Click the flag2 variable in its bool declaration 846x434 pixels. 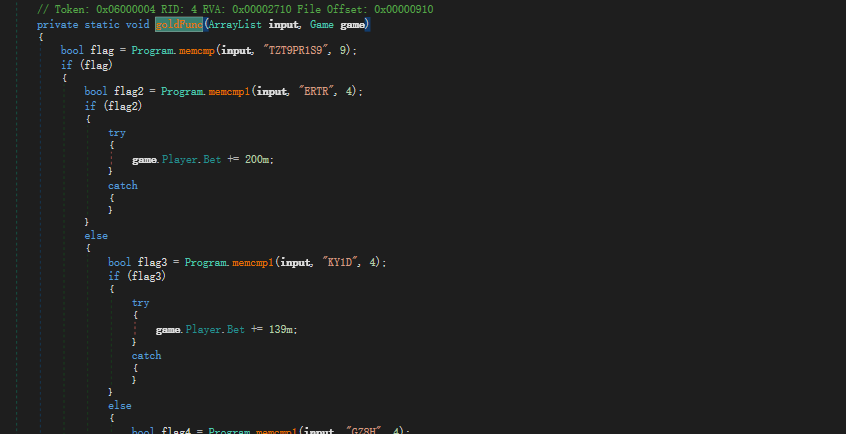(129, 91)
